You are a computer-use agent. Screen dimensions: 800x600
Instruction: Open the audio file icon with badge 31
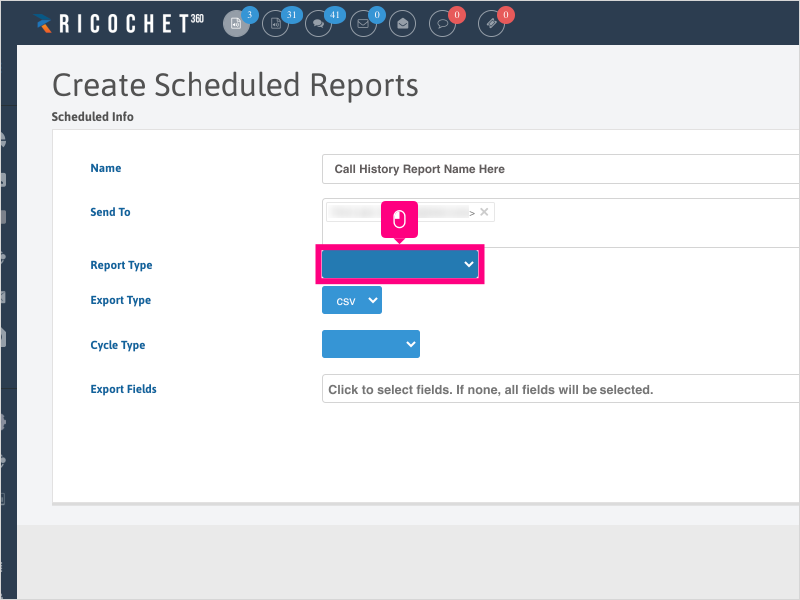pos(276,23)
